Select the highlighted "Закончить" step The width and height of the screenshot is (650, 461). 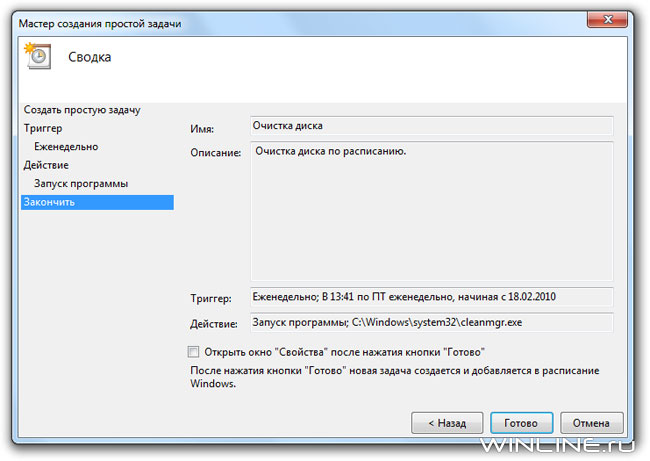coord(97,202)
